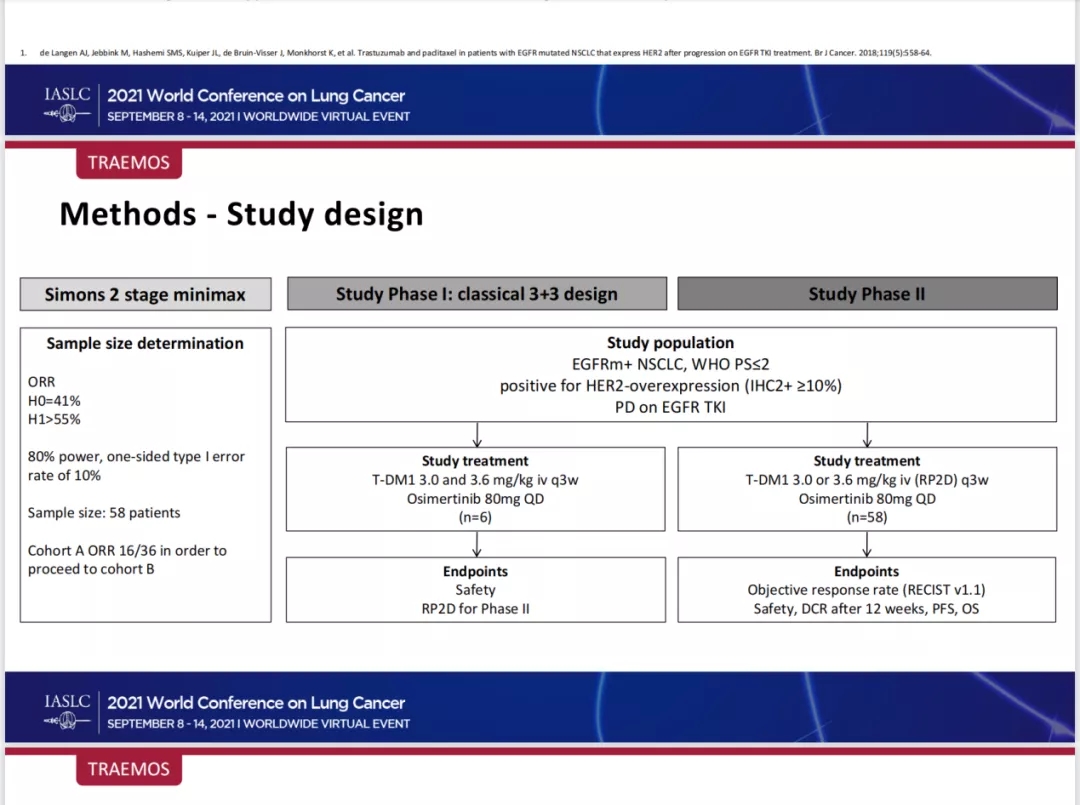Click the IASLC logo in the upper banner

click(x=67, y=105)
